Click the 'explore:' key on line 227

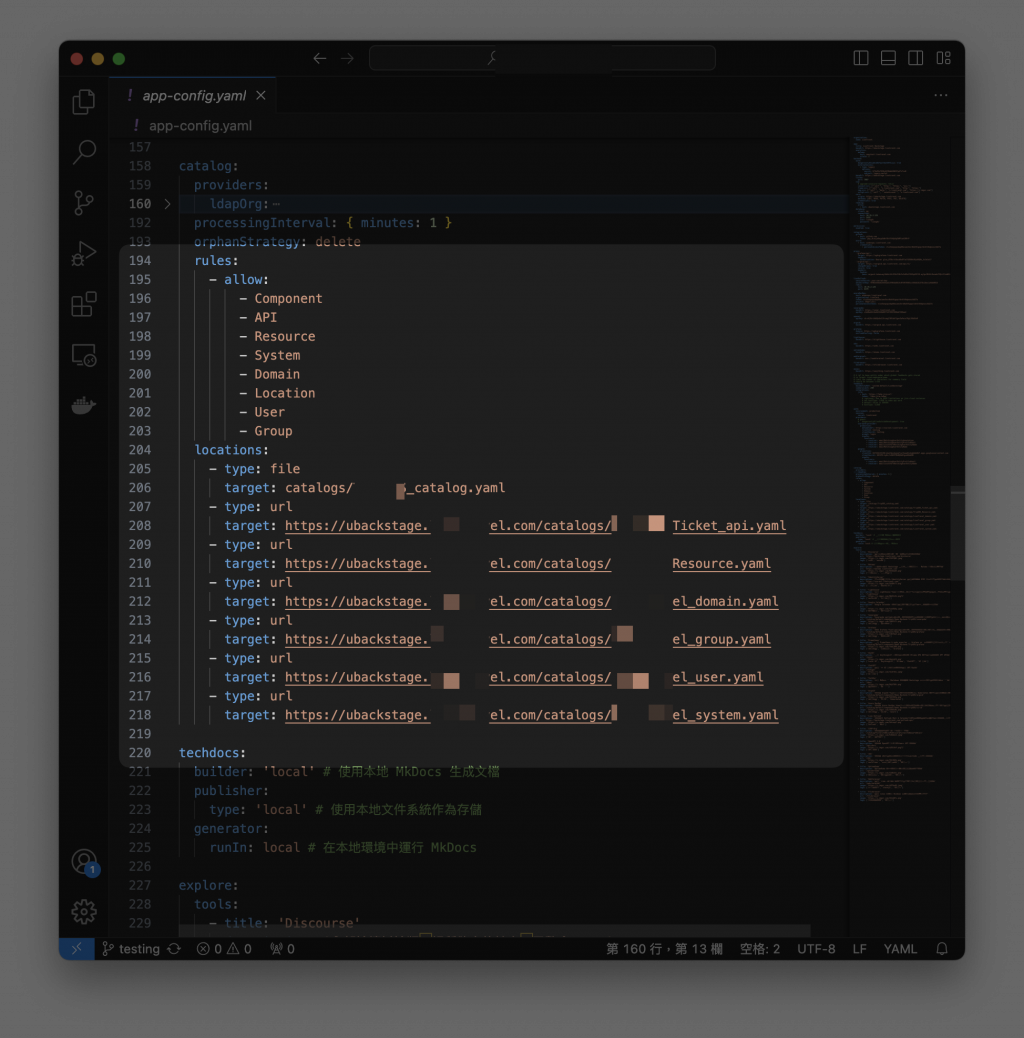[x=209, y=885]
